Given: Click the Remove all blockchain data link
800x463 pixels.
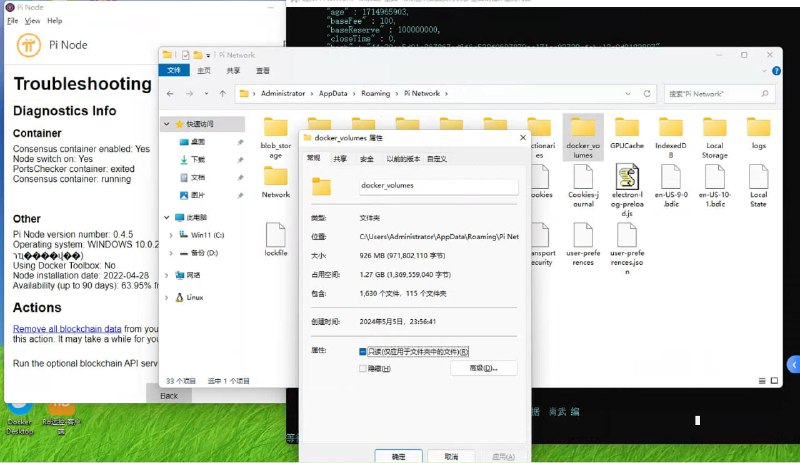Looking at the screenshot, I should (67, 328).
